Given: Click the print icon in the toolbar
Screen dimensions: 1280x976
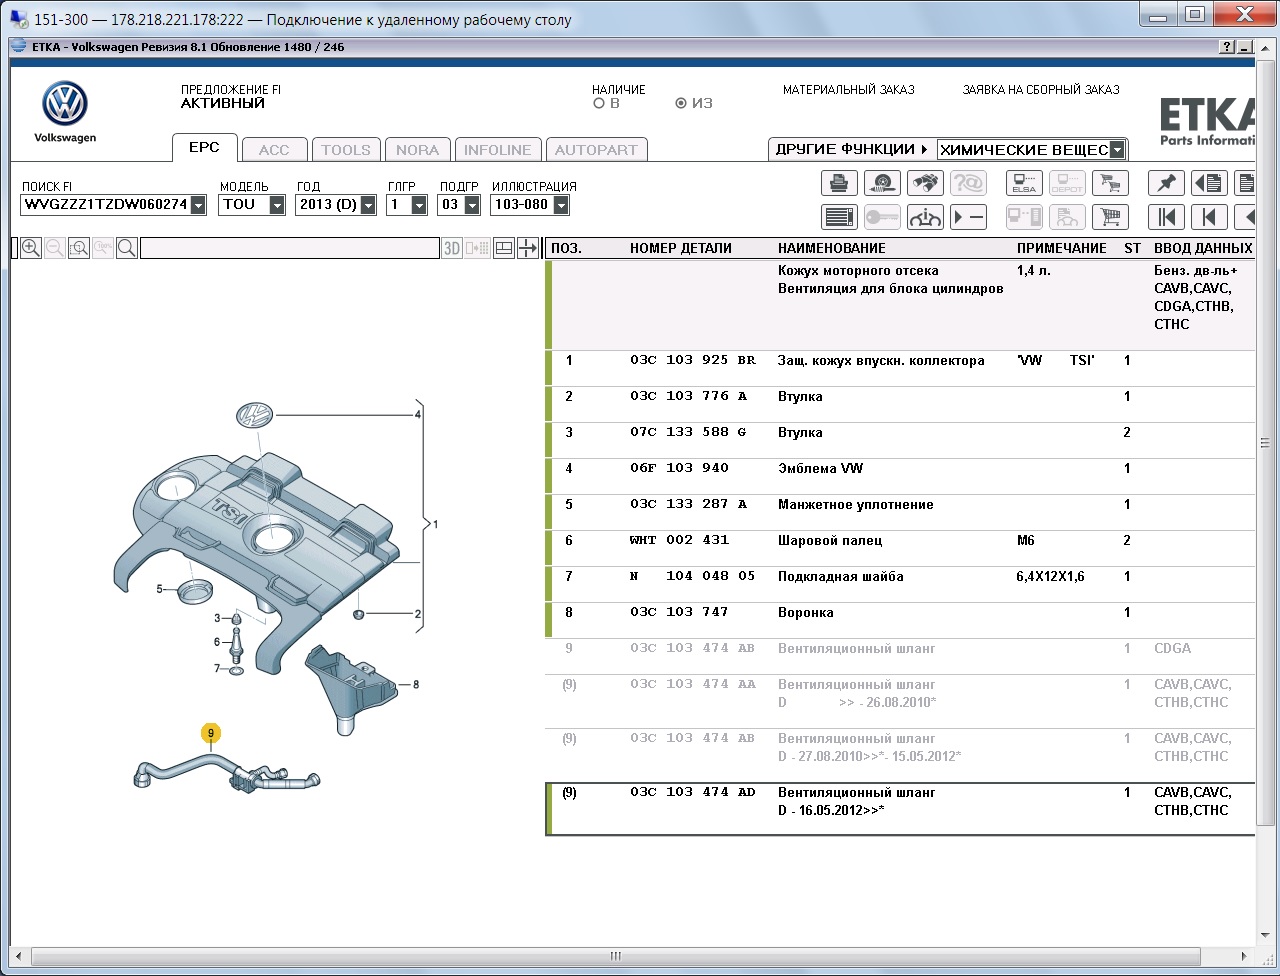Looking at the screenshot, I should coord(839,183).
